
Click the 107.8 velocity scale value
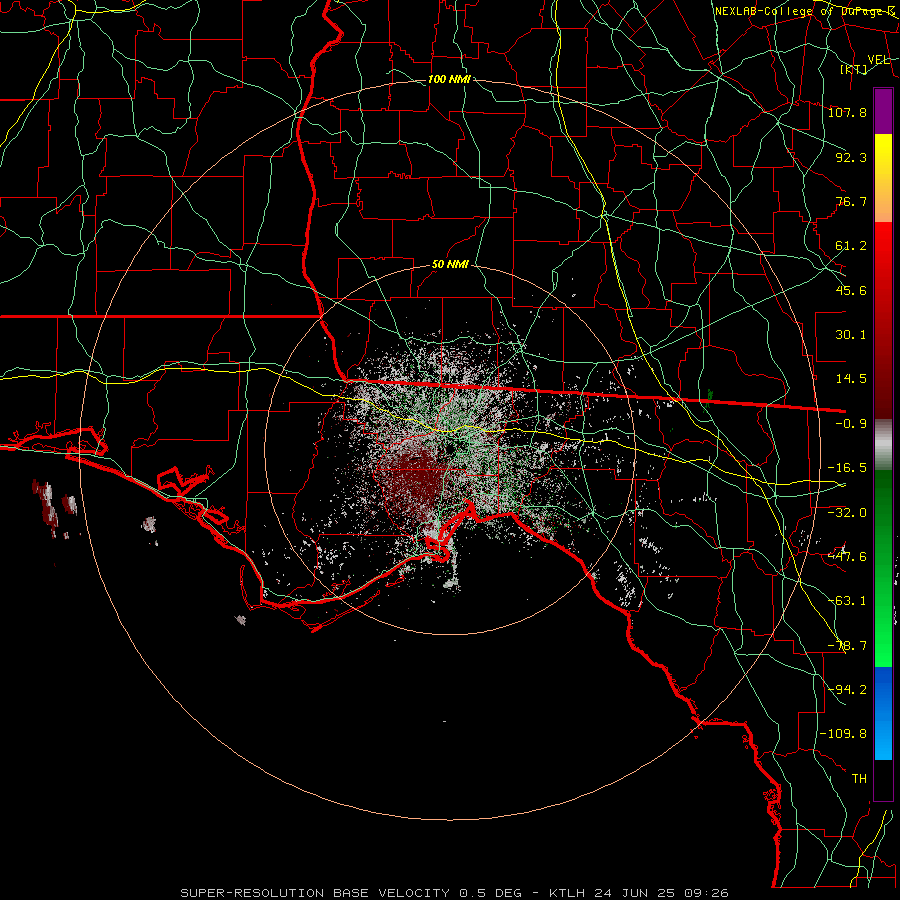pyautogui.click(x=847, y=112)
